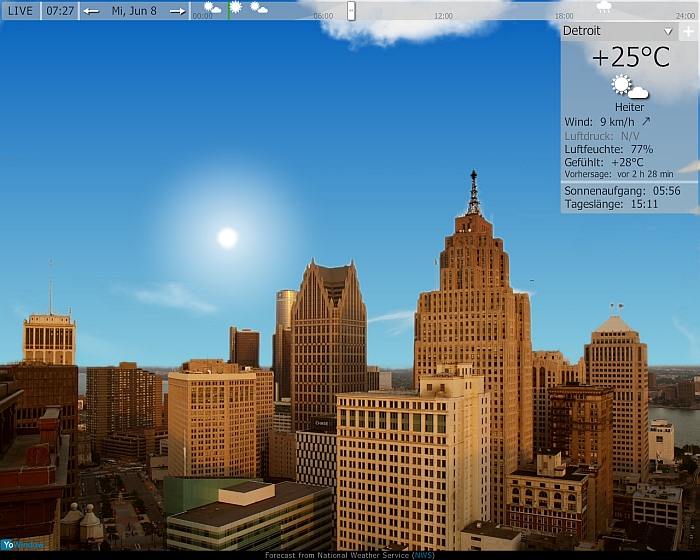Viewport: 700px width, 560px height.
Task: Click the Wind: 9 km/h row
Action: (x=607, y=122)
